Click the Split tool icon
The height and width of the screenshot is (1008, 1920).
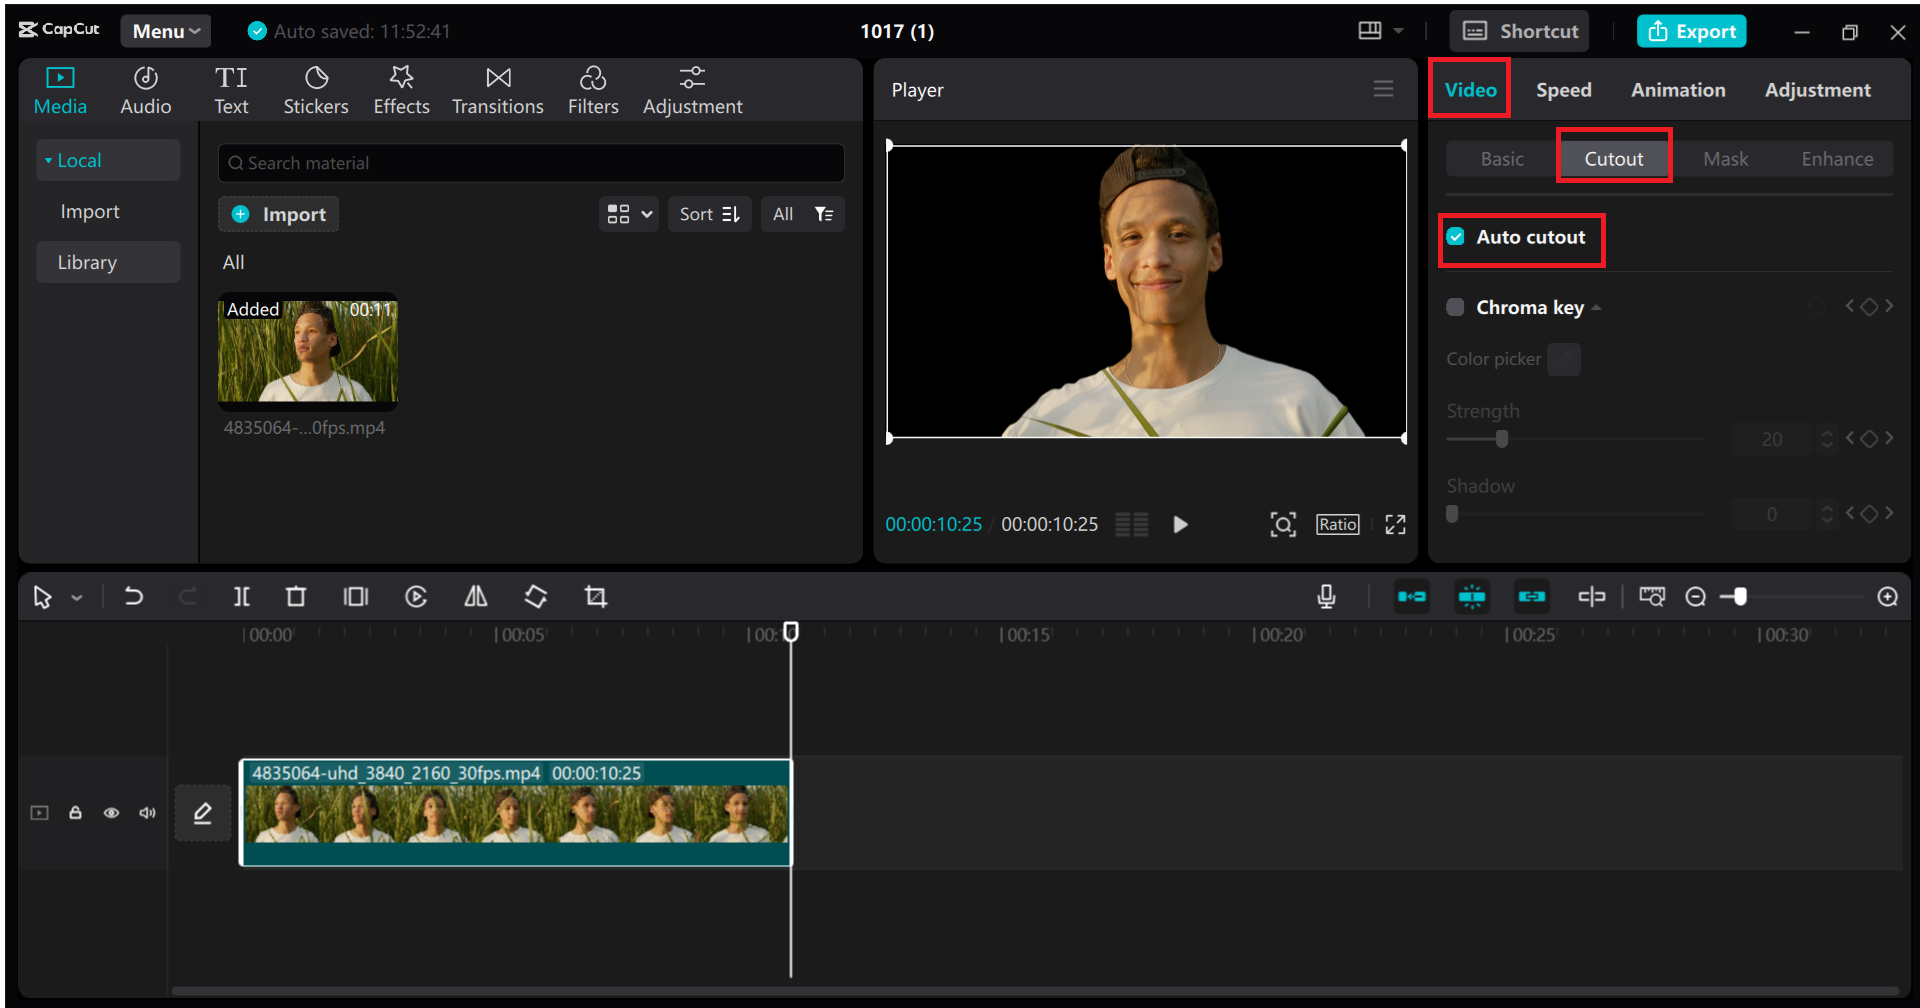coord(241,597)
